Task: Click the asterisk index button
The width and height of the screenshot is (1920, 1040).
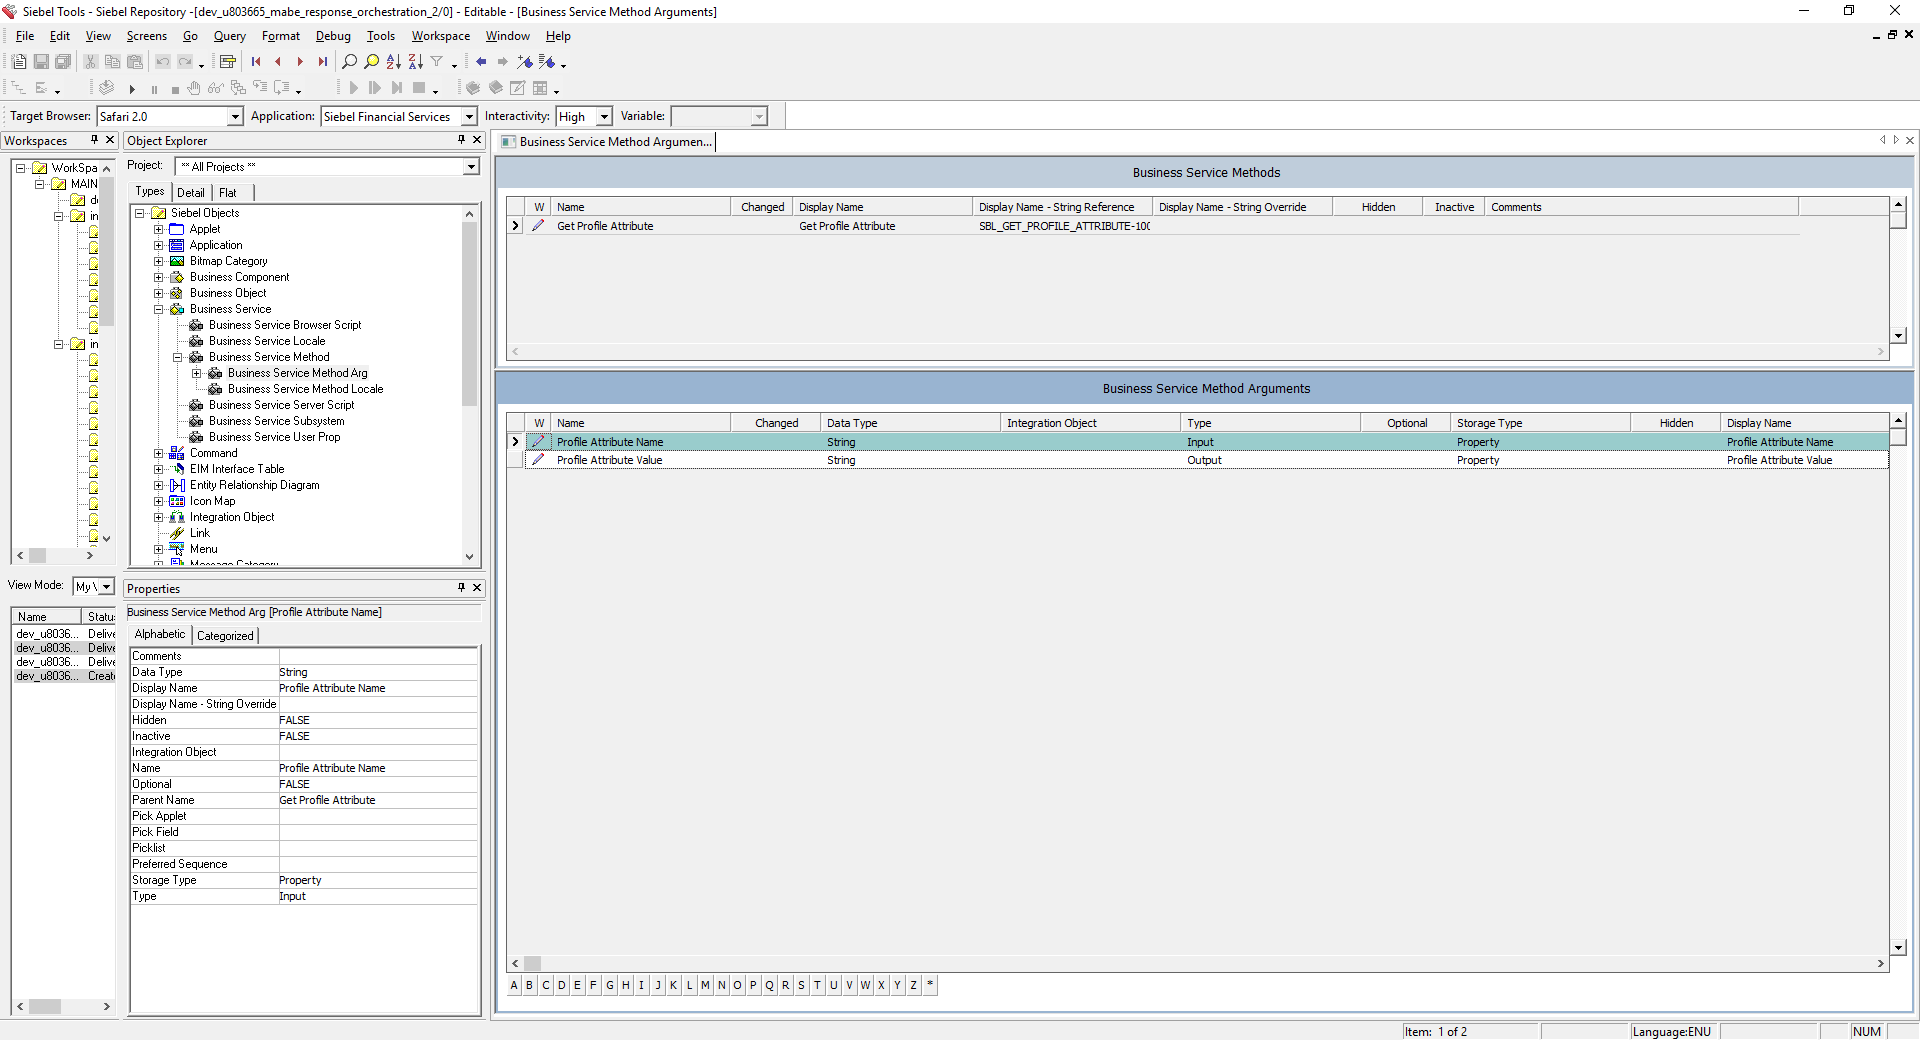Action: pyautogui.click(x=930, y=985)
